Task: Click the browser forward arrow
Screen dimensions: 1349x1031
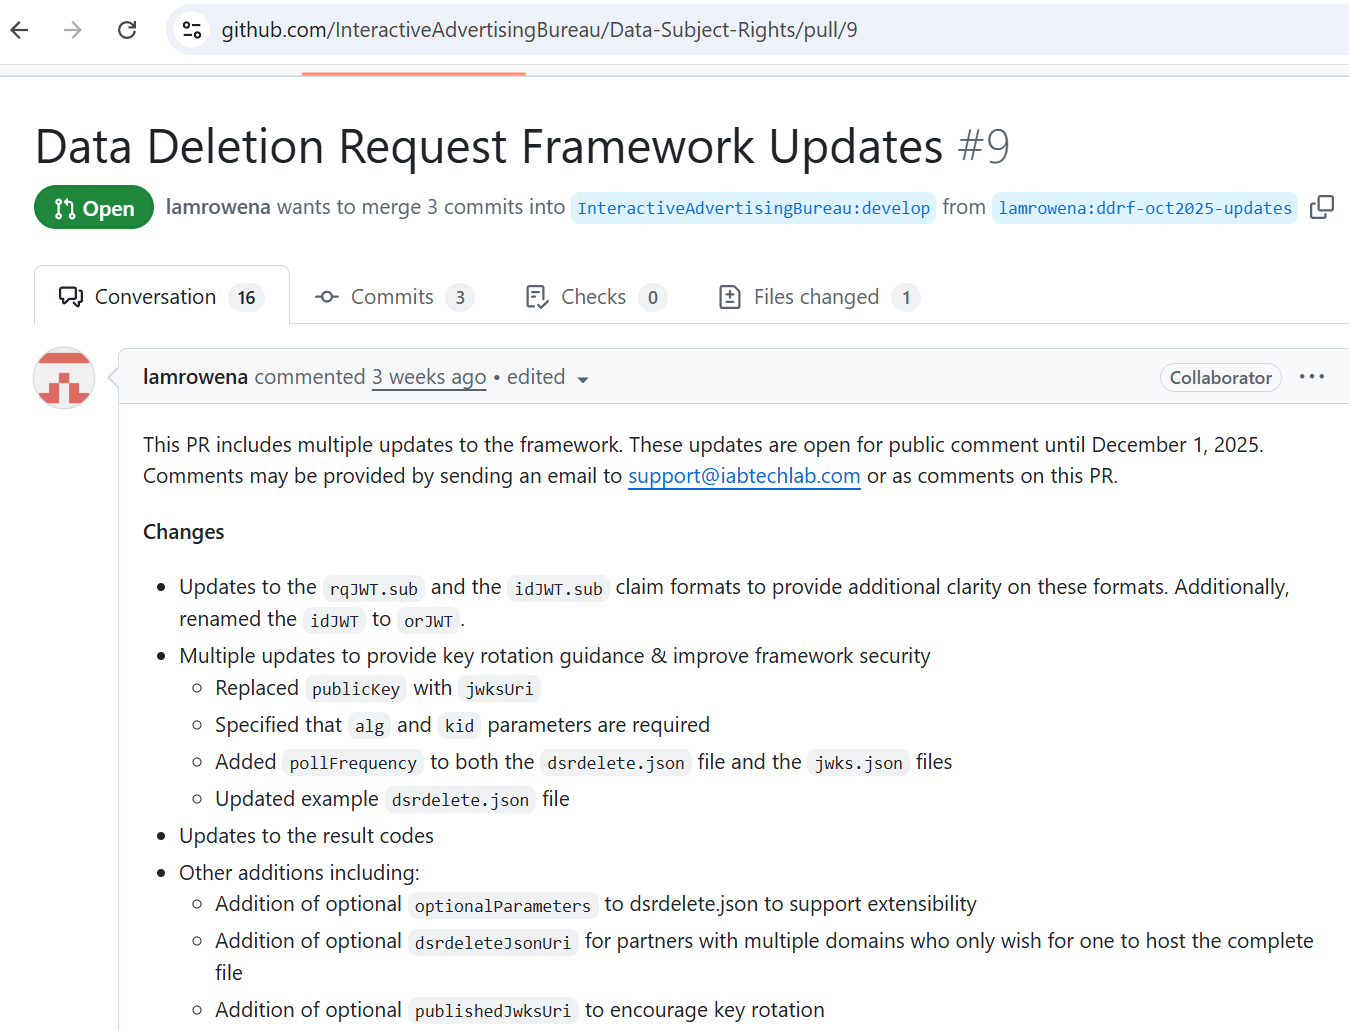Action: 73,30
